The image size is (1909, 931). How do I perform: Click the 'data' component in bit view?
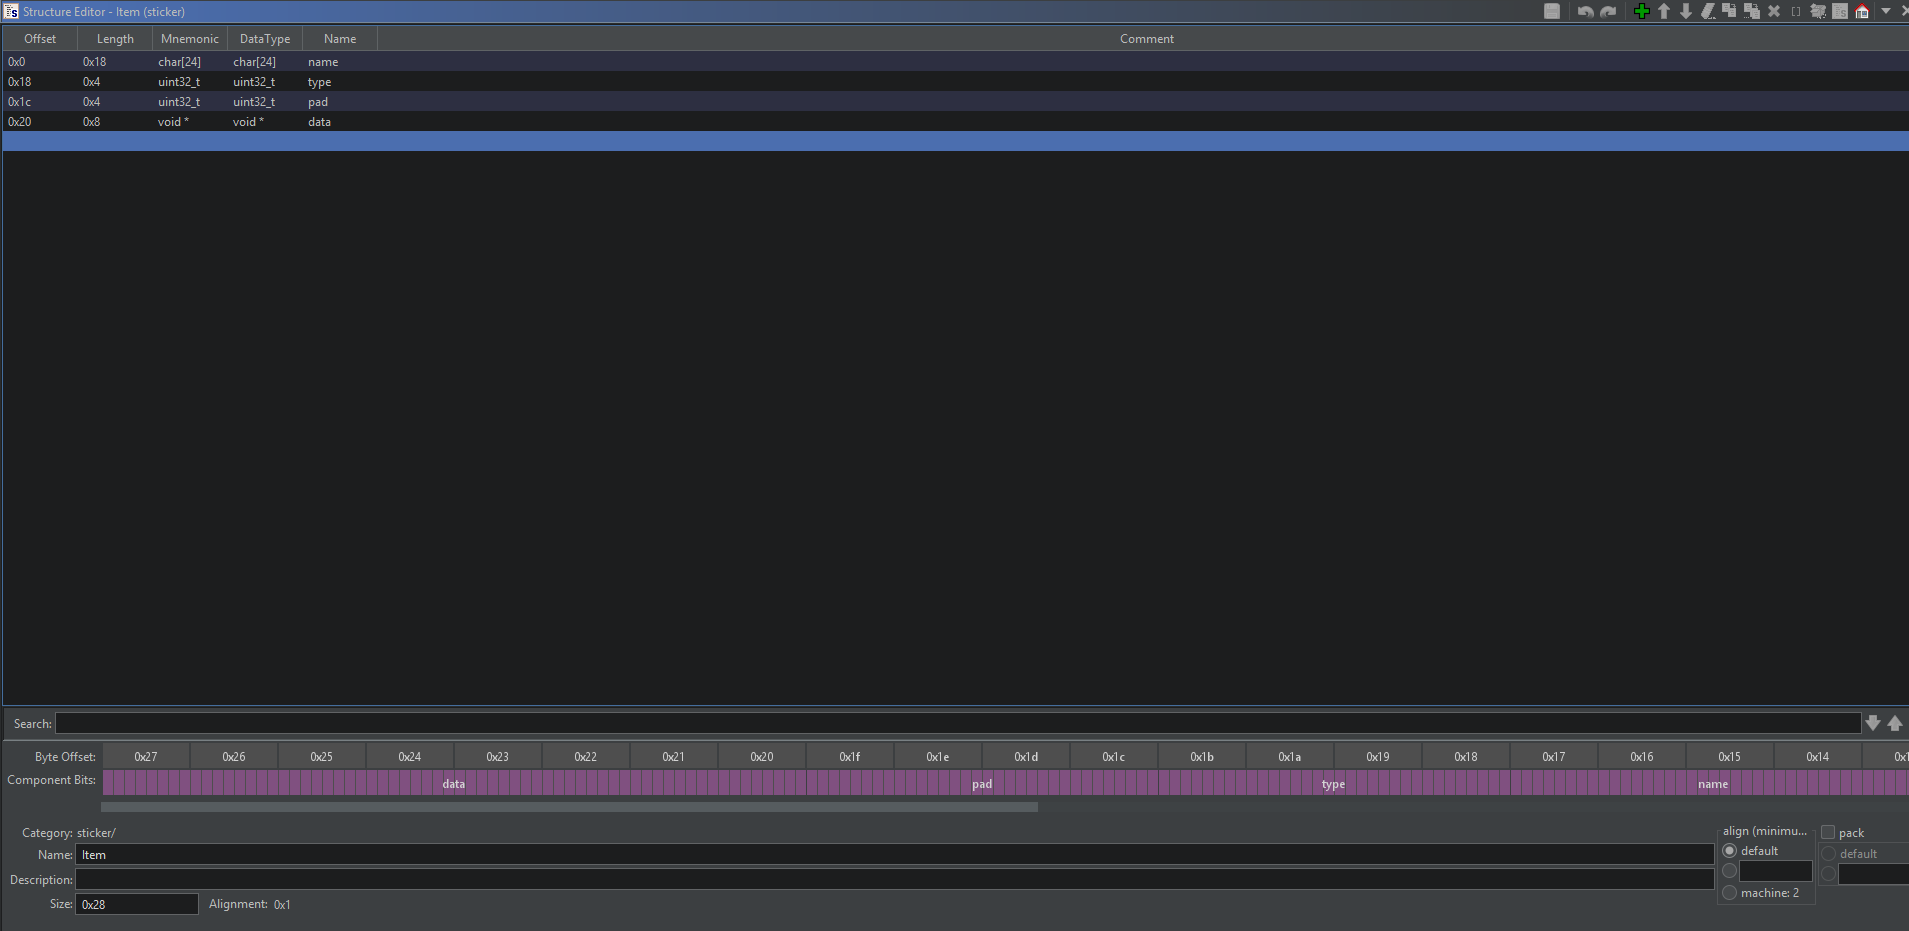tap(454, 783)
